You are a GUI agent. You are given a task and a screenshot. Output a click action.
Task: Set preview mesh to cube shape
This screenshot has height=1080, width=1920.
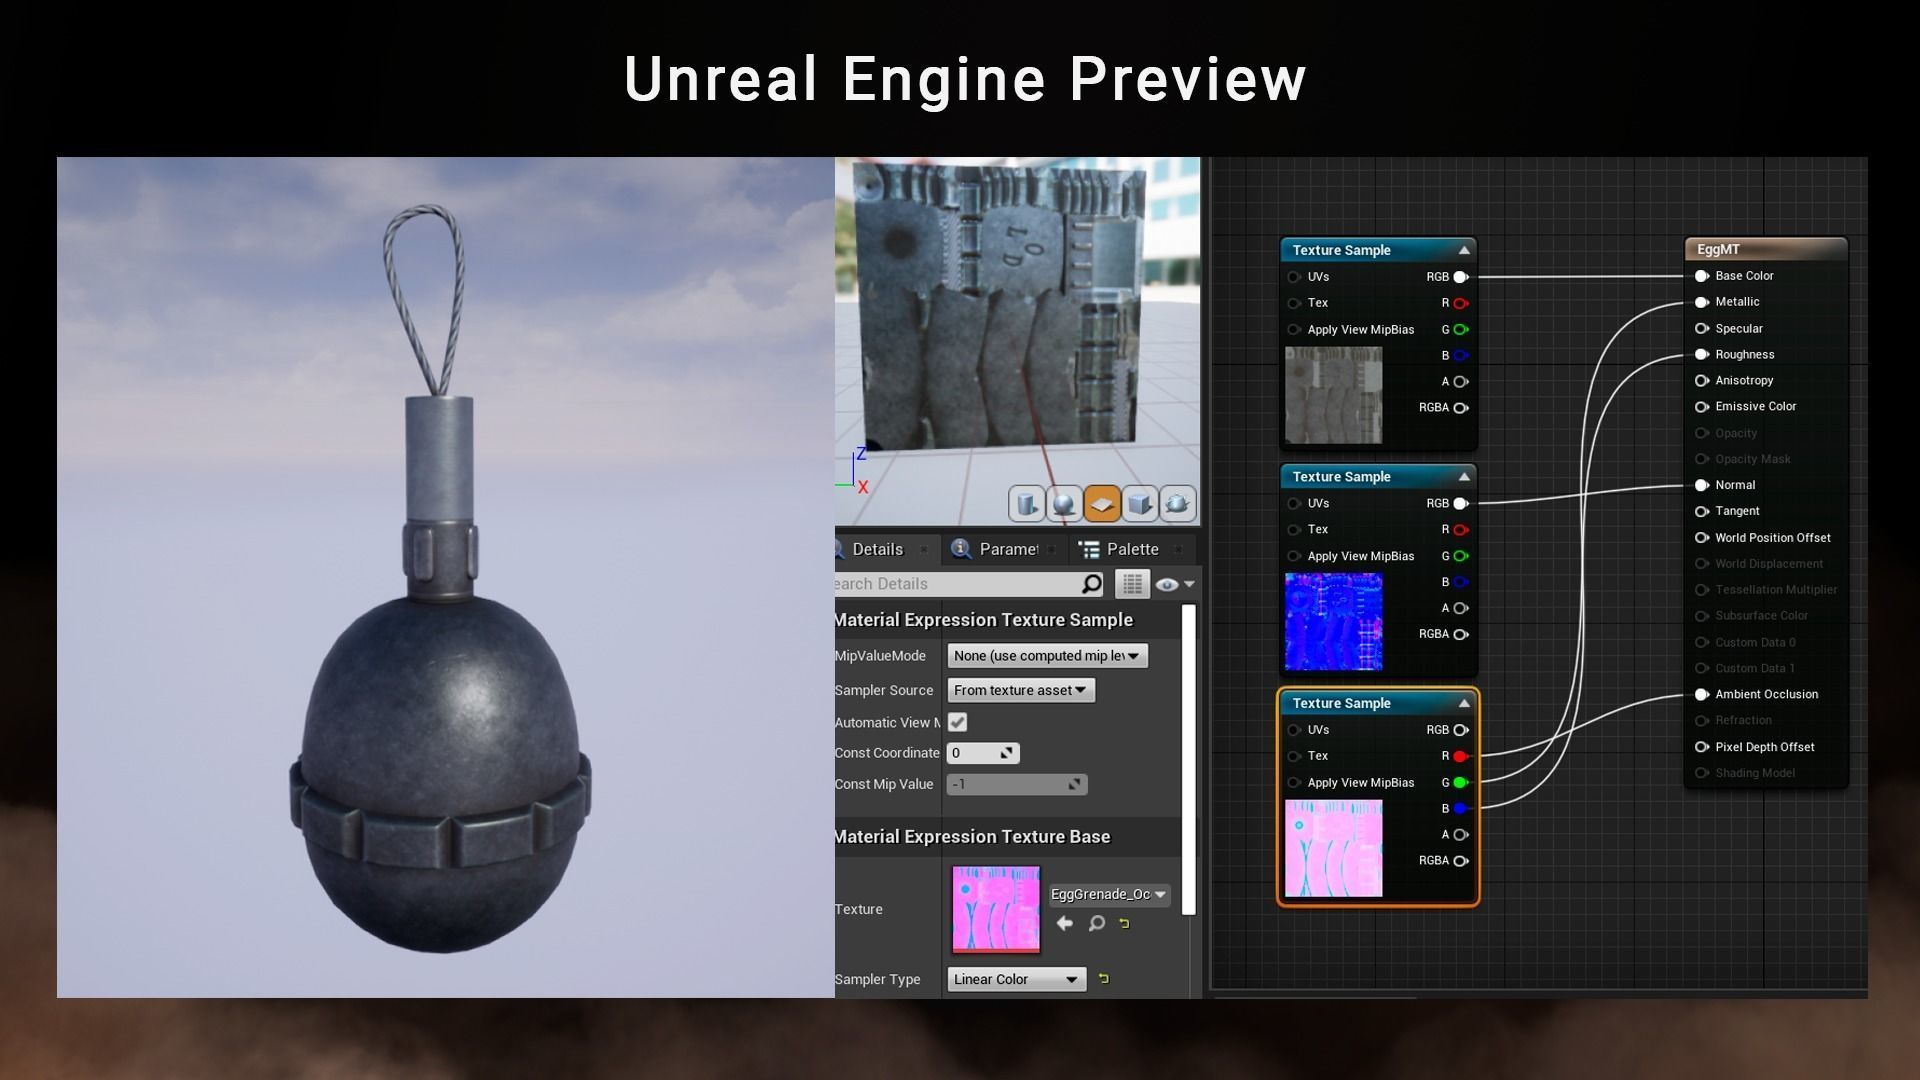click(1140, 504)
